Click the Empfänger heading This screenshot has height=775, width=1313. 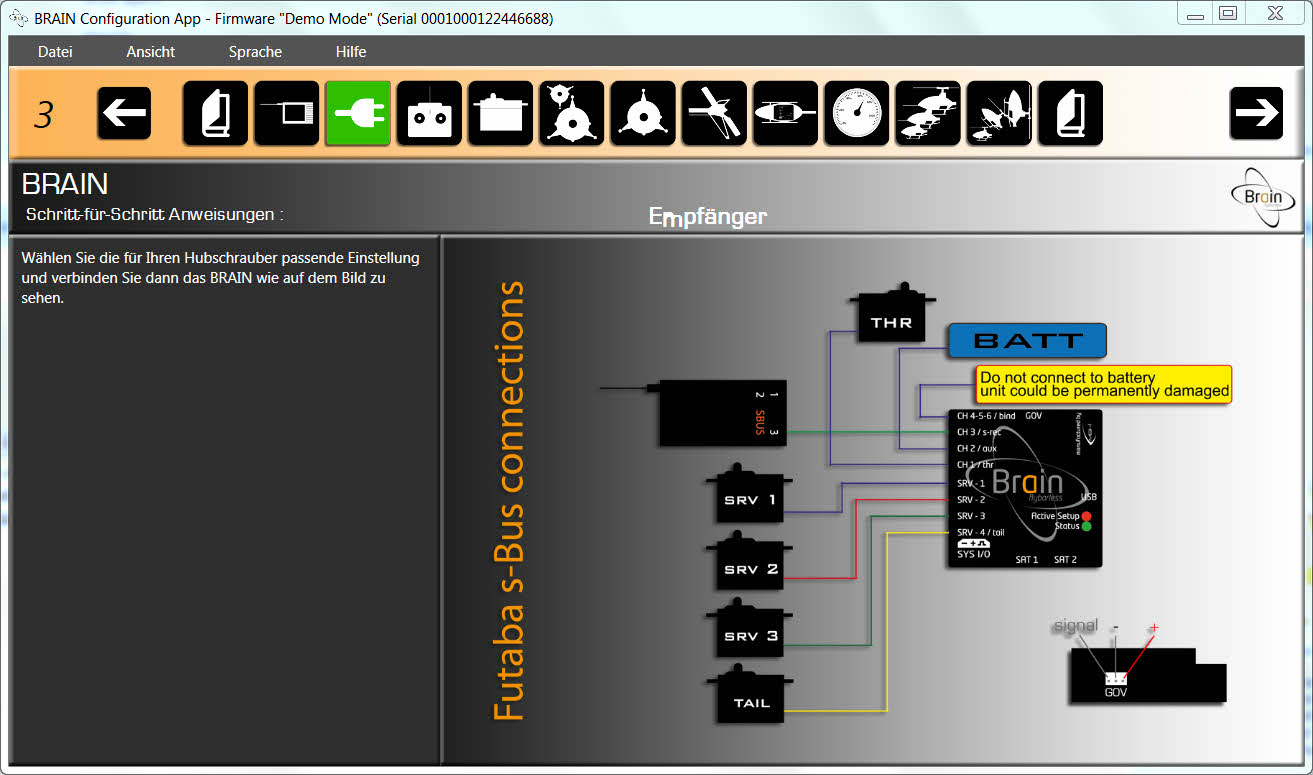point(708,216)
